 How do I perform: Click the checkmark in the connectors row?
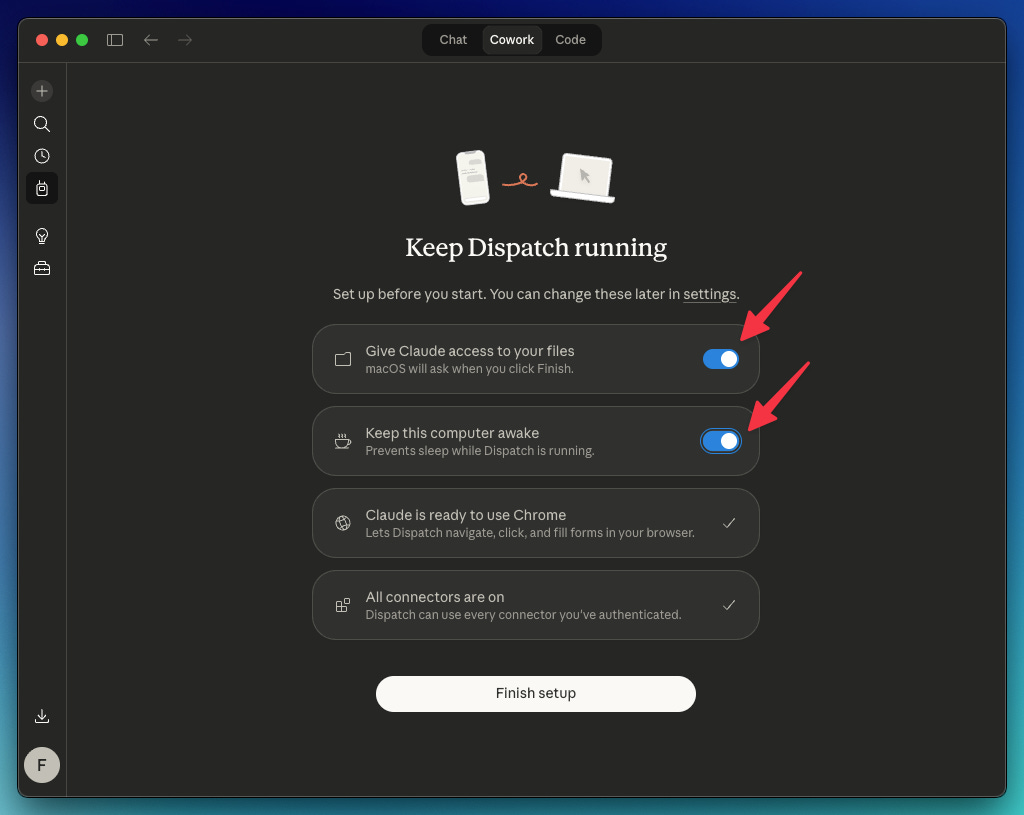tap(729, 605)
